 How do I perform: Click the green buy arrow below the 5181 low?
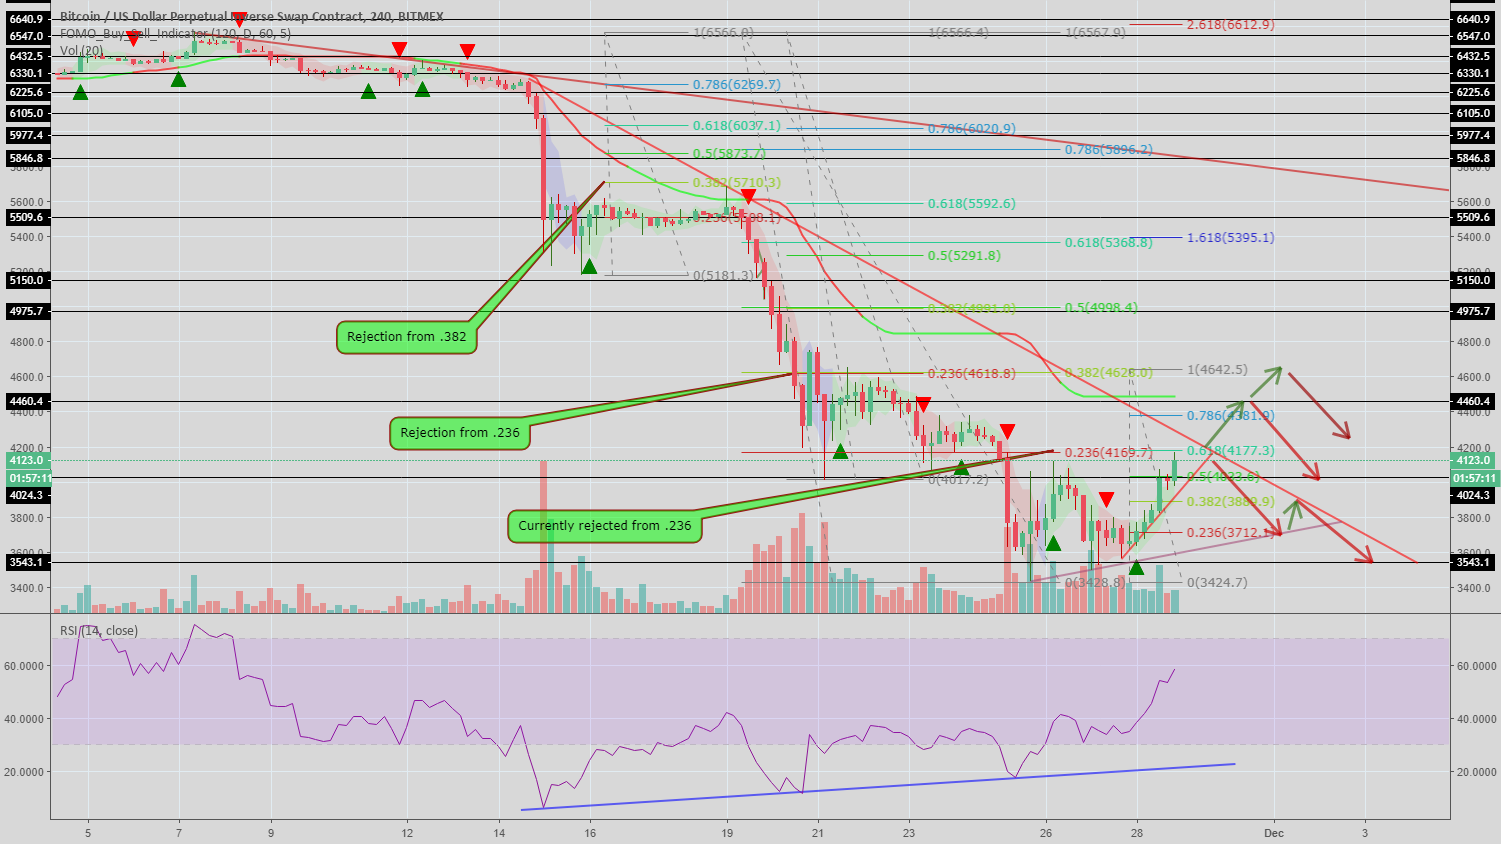tap(590, 266)
